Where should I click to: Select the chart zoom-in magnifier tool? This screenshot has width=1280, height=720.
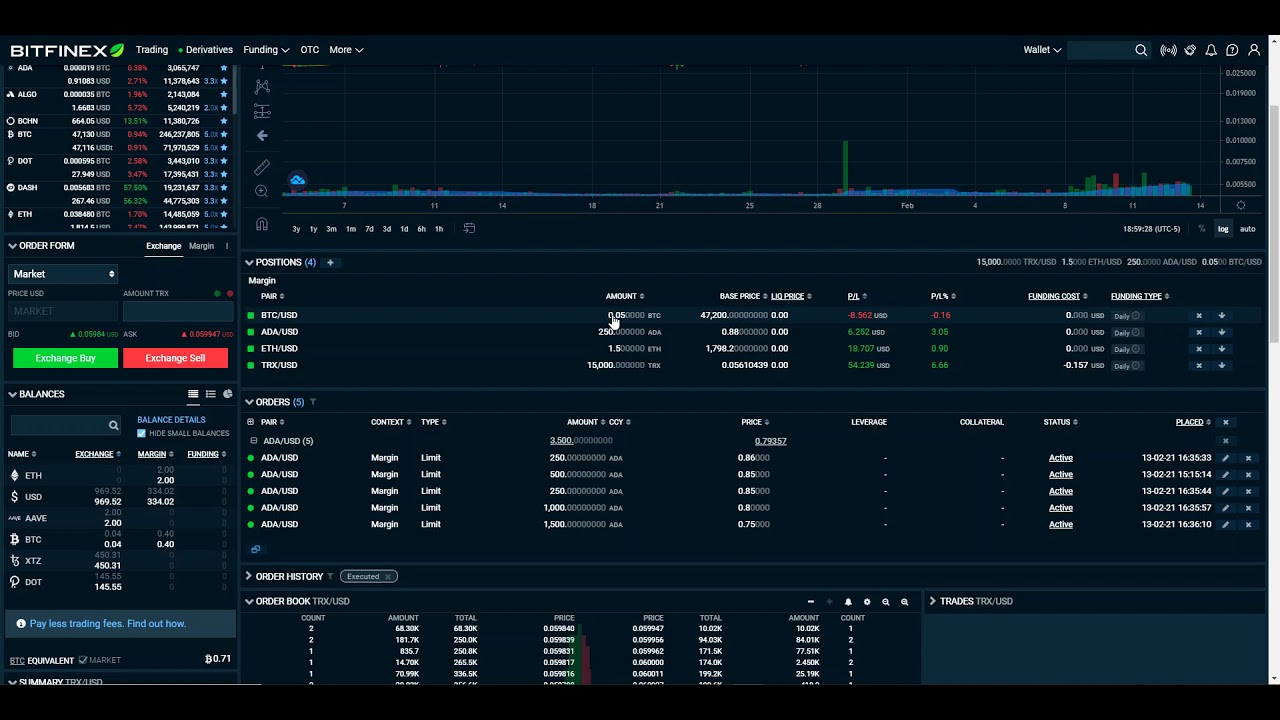(262, 191)
